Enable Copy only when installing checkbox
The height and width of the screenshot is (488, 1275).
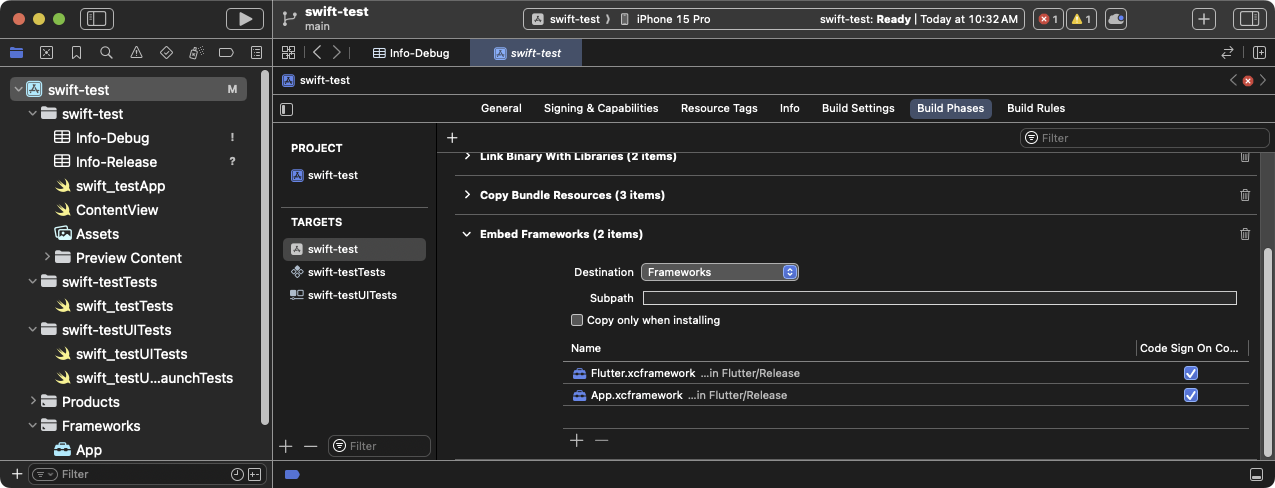point(577,320)
